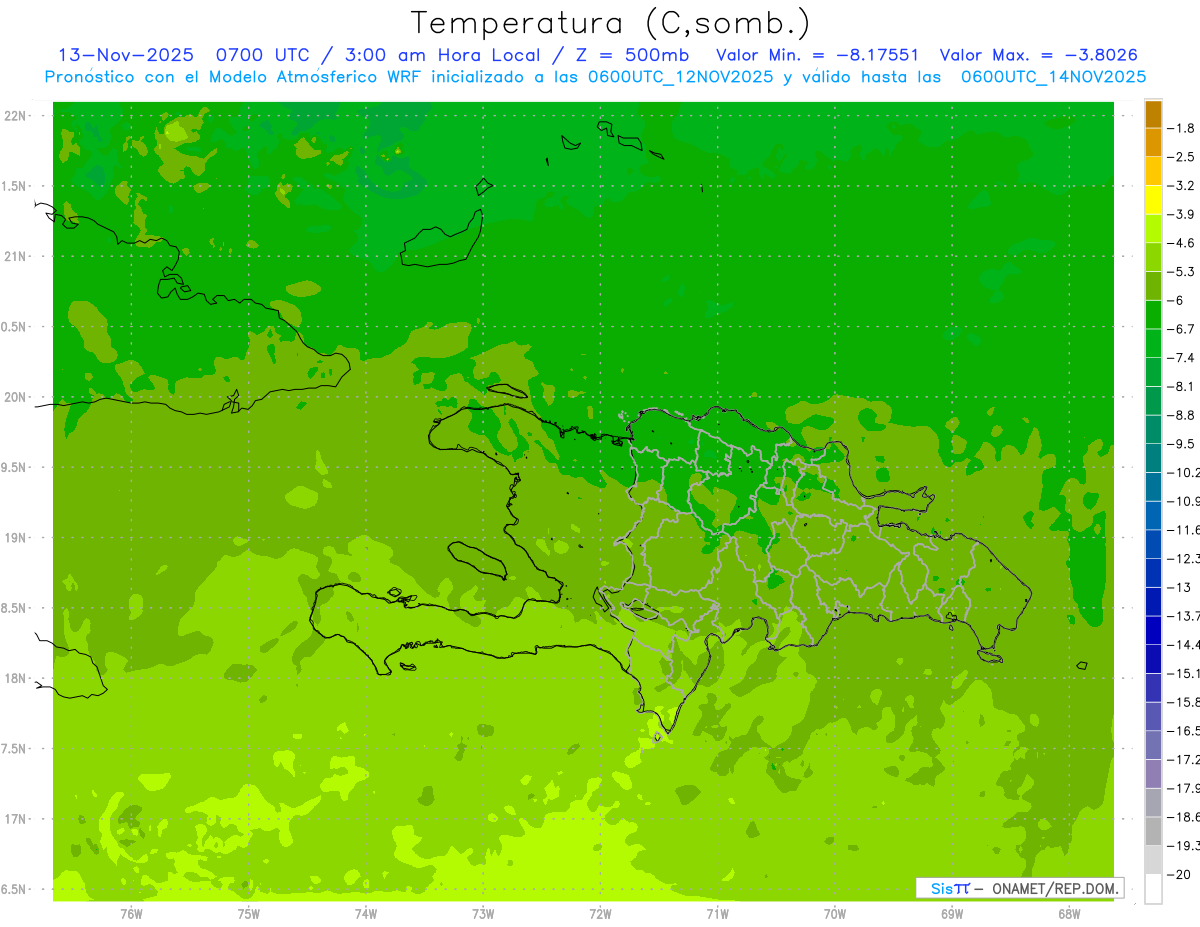Click the title "Temperatura (C,somb.)"

[x=610, y=23]
